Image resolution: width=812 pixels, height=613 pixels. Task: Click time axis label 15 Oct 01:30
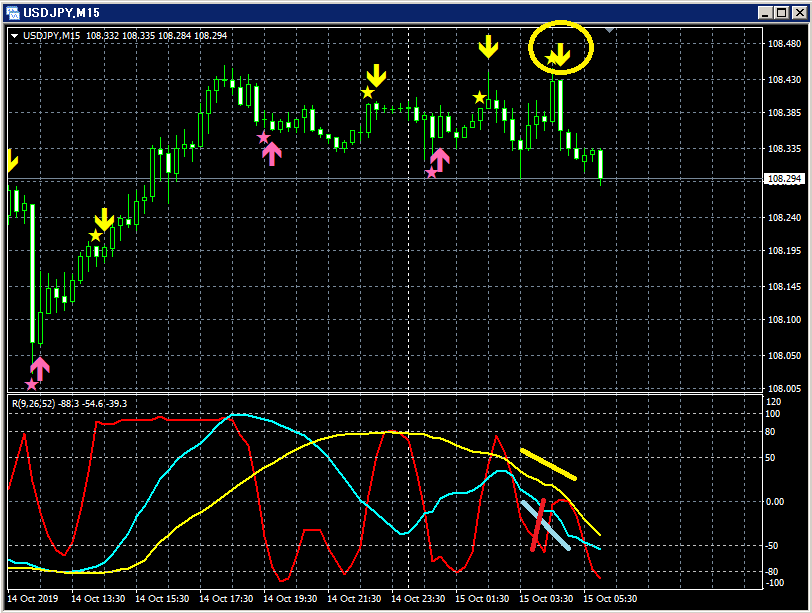click(482, 599)
